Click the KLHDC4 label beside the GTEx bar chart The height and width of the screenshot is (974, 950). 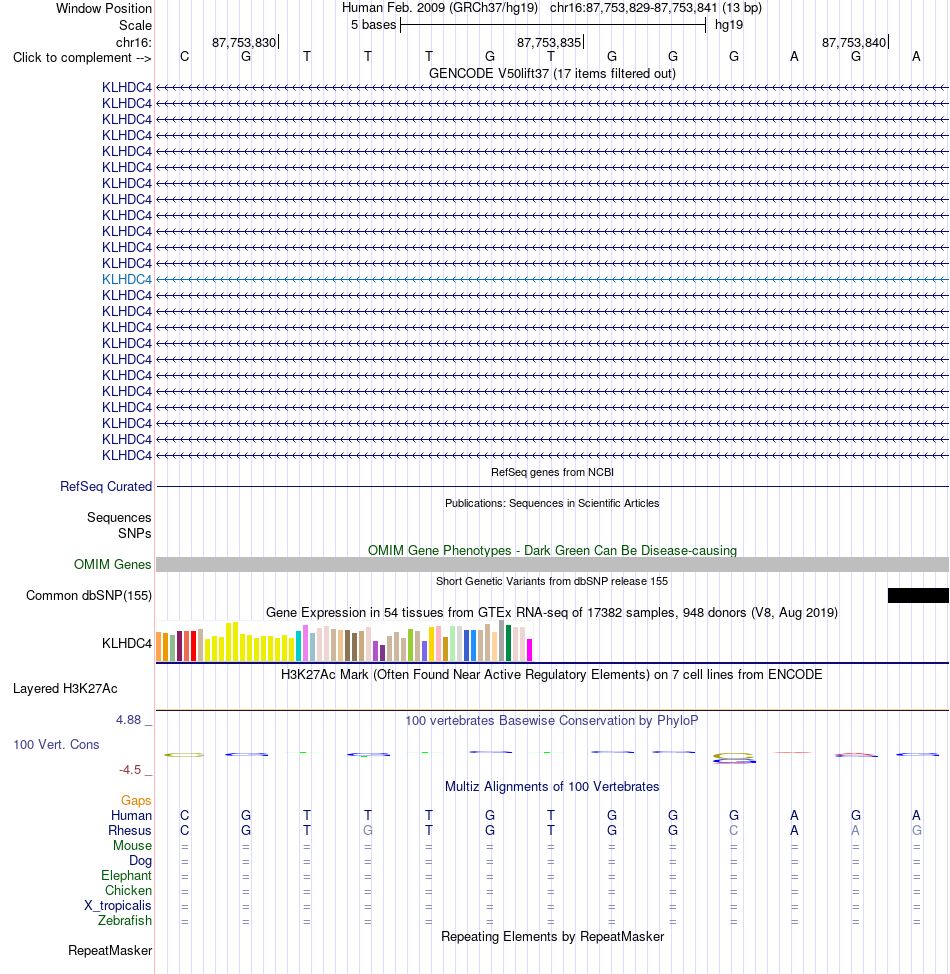click(x=127, y=644)
